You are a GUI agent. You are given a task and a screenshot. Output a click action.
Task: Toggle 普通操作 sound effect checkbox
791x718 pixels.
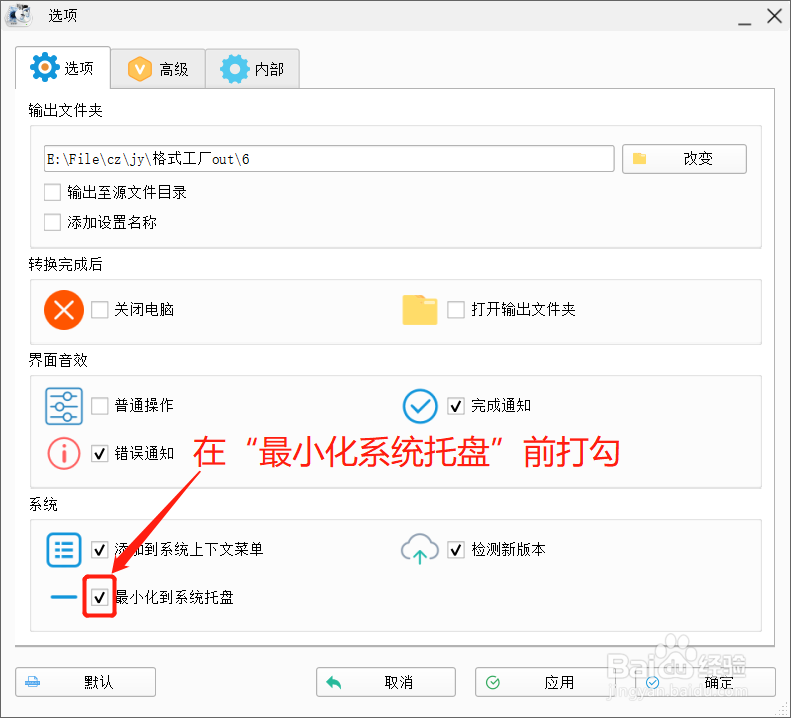click(x=99, y=406)
